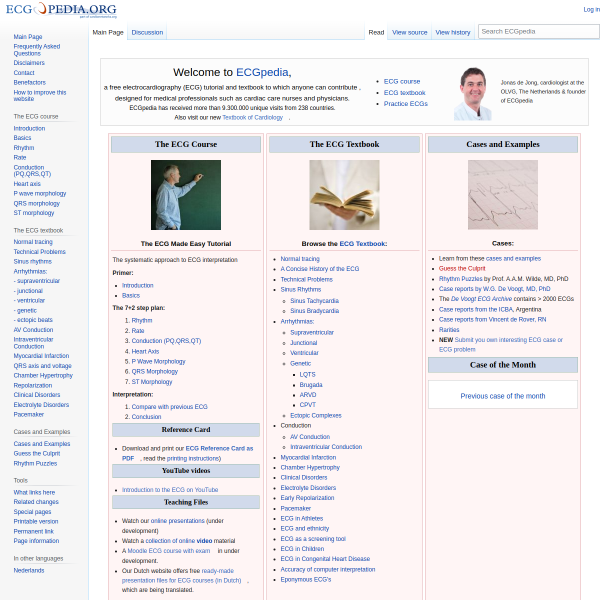Open Frequently Asked Questions link
Image resolution: width=600 pixels, height=600 pixels.
click(37, 50)
